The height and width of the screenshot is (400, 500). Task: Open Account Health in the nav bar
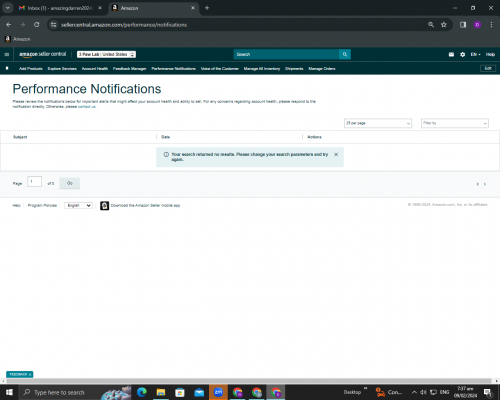[x=95, y=69]
